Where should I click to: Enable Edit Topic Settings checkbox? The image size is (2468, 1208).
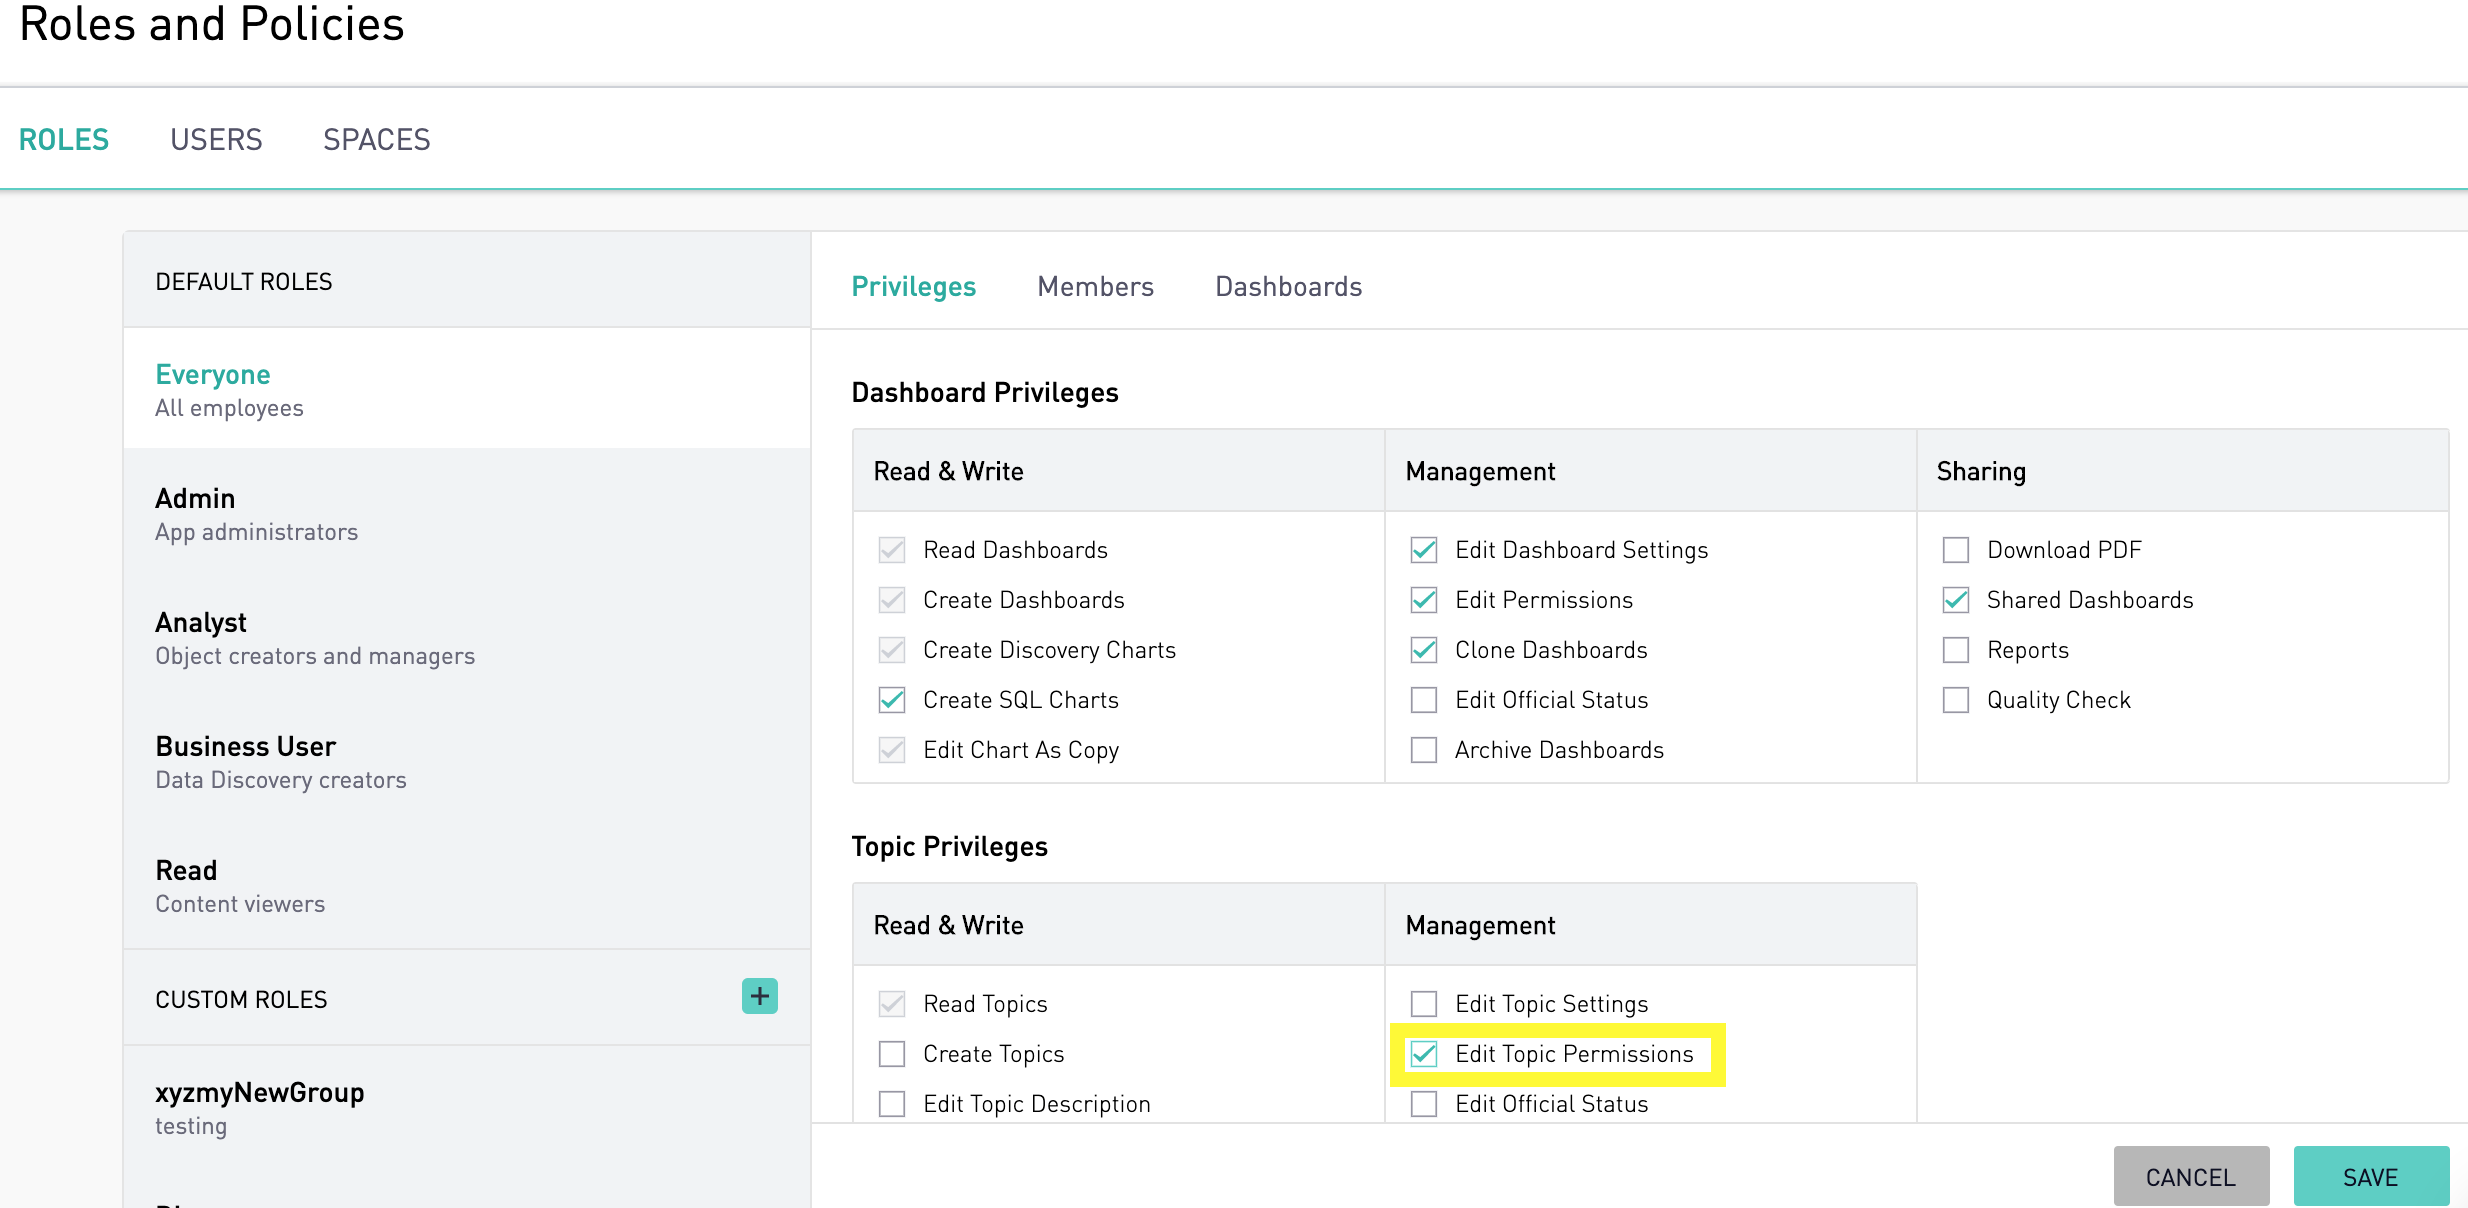[x=1424, y=1004]
